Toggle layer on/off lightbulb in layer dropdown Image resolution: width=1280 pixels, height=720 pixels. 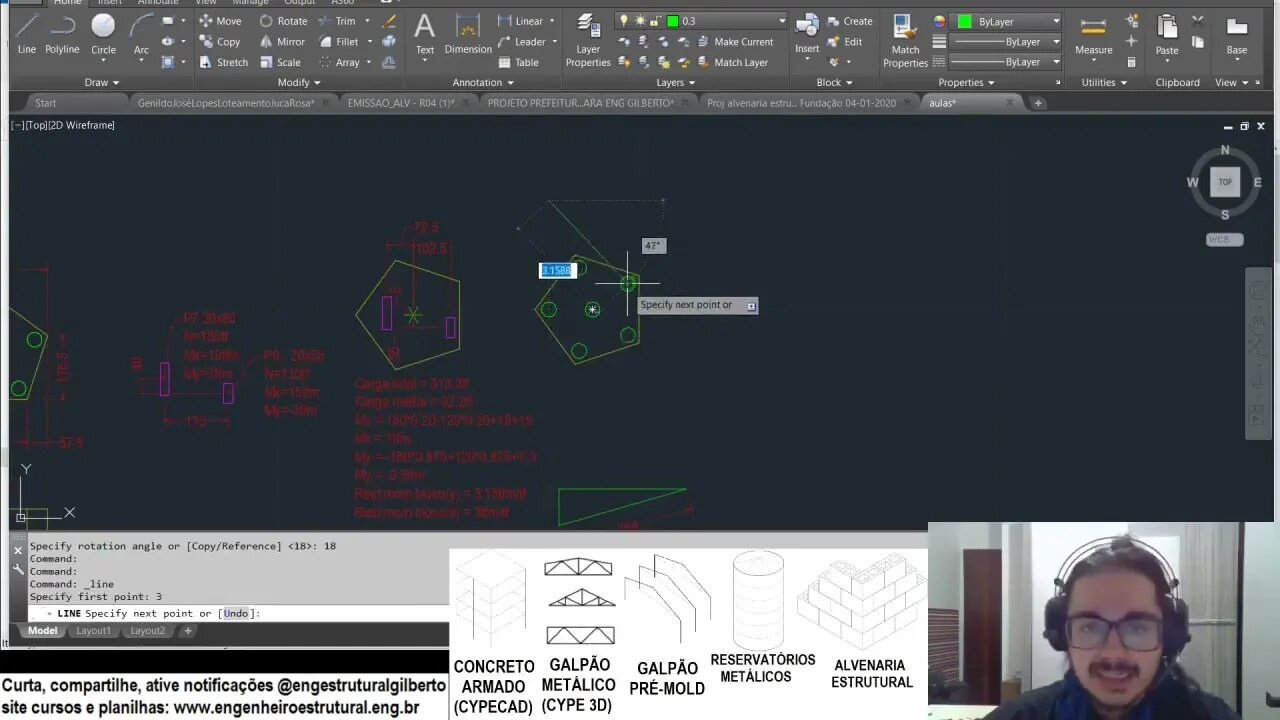[x=624, y=21]
